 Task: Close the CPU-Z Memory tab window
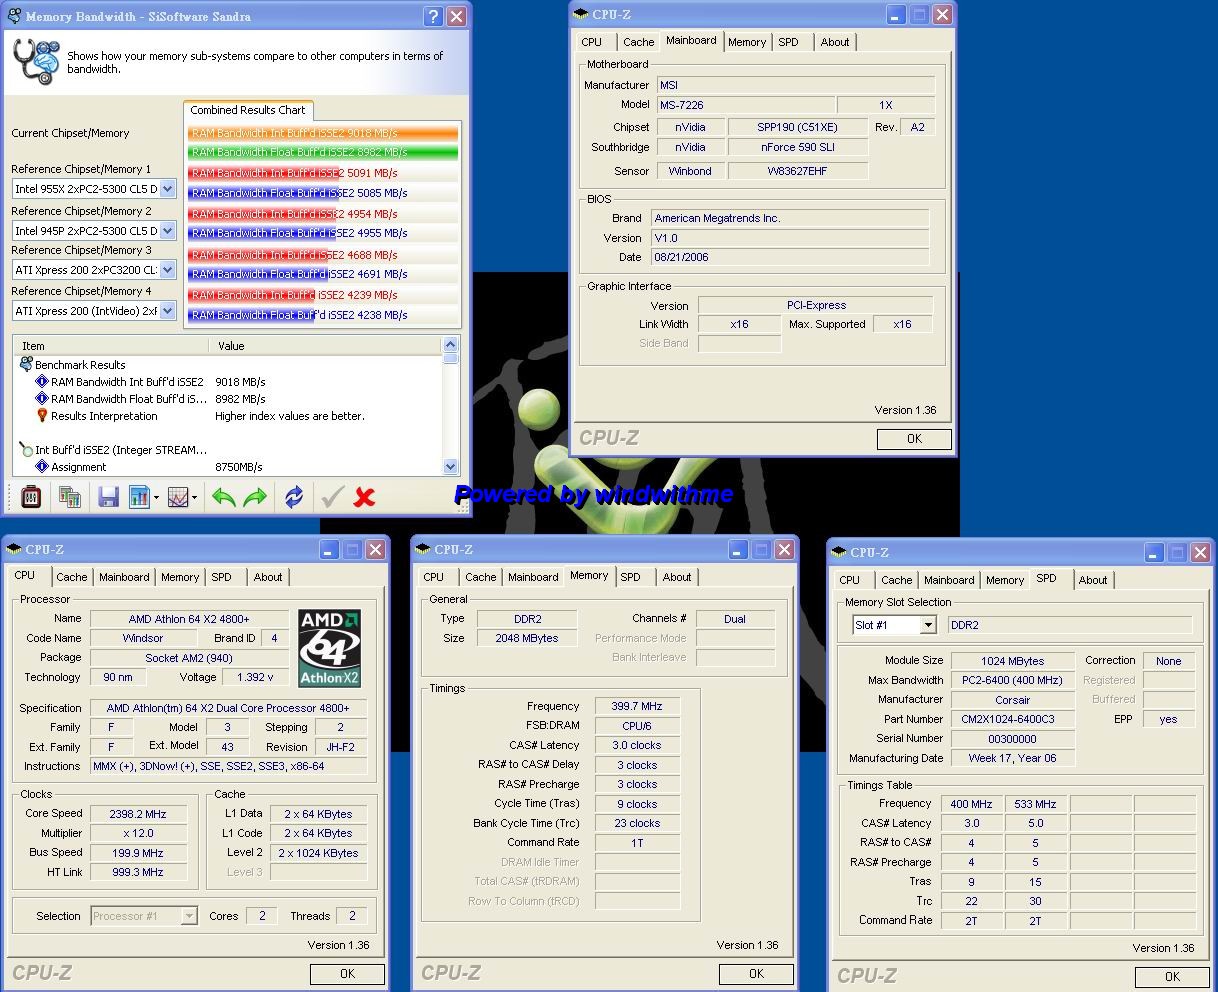click(785, 549)
